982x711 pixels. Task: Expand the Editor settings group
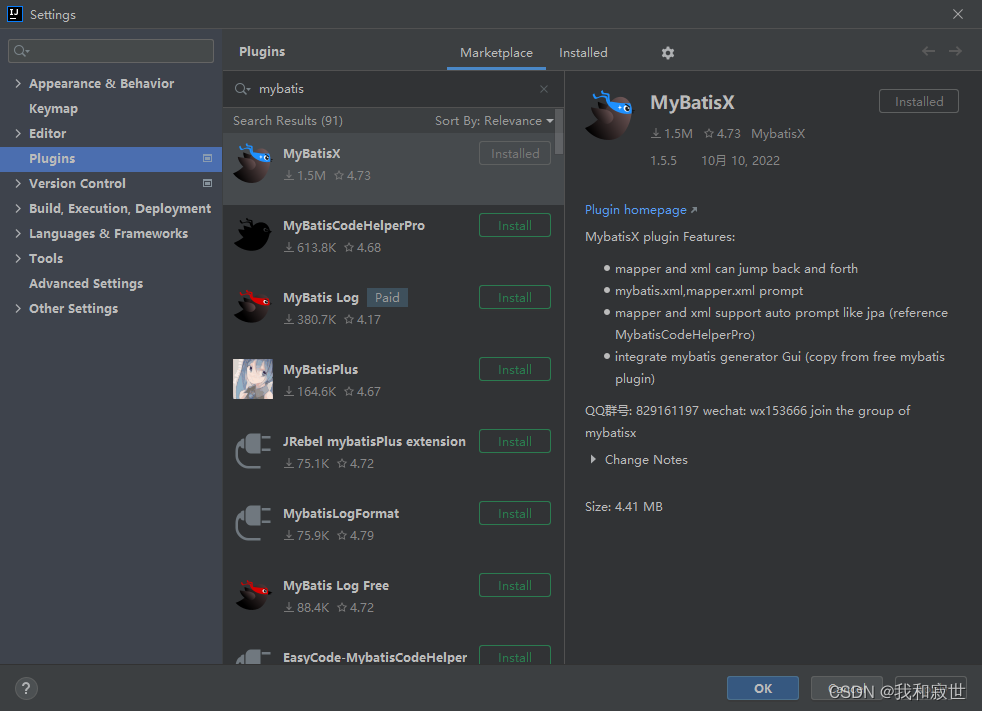coord(18,133)
